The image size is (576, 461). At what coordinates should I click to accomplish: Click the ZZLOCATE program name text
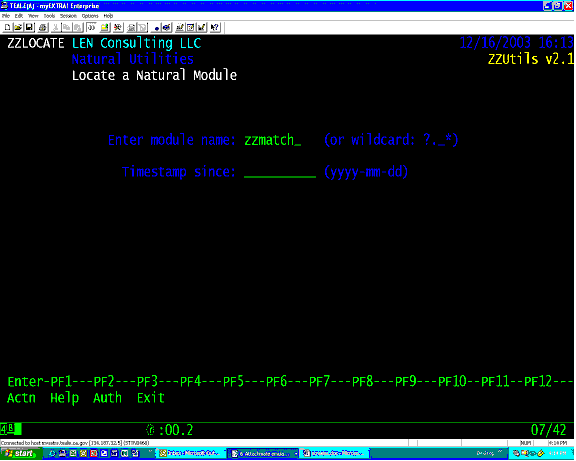[36, 43]
